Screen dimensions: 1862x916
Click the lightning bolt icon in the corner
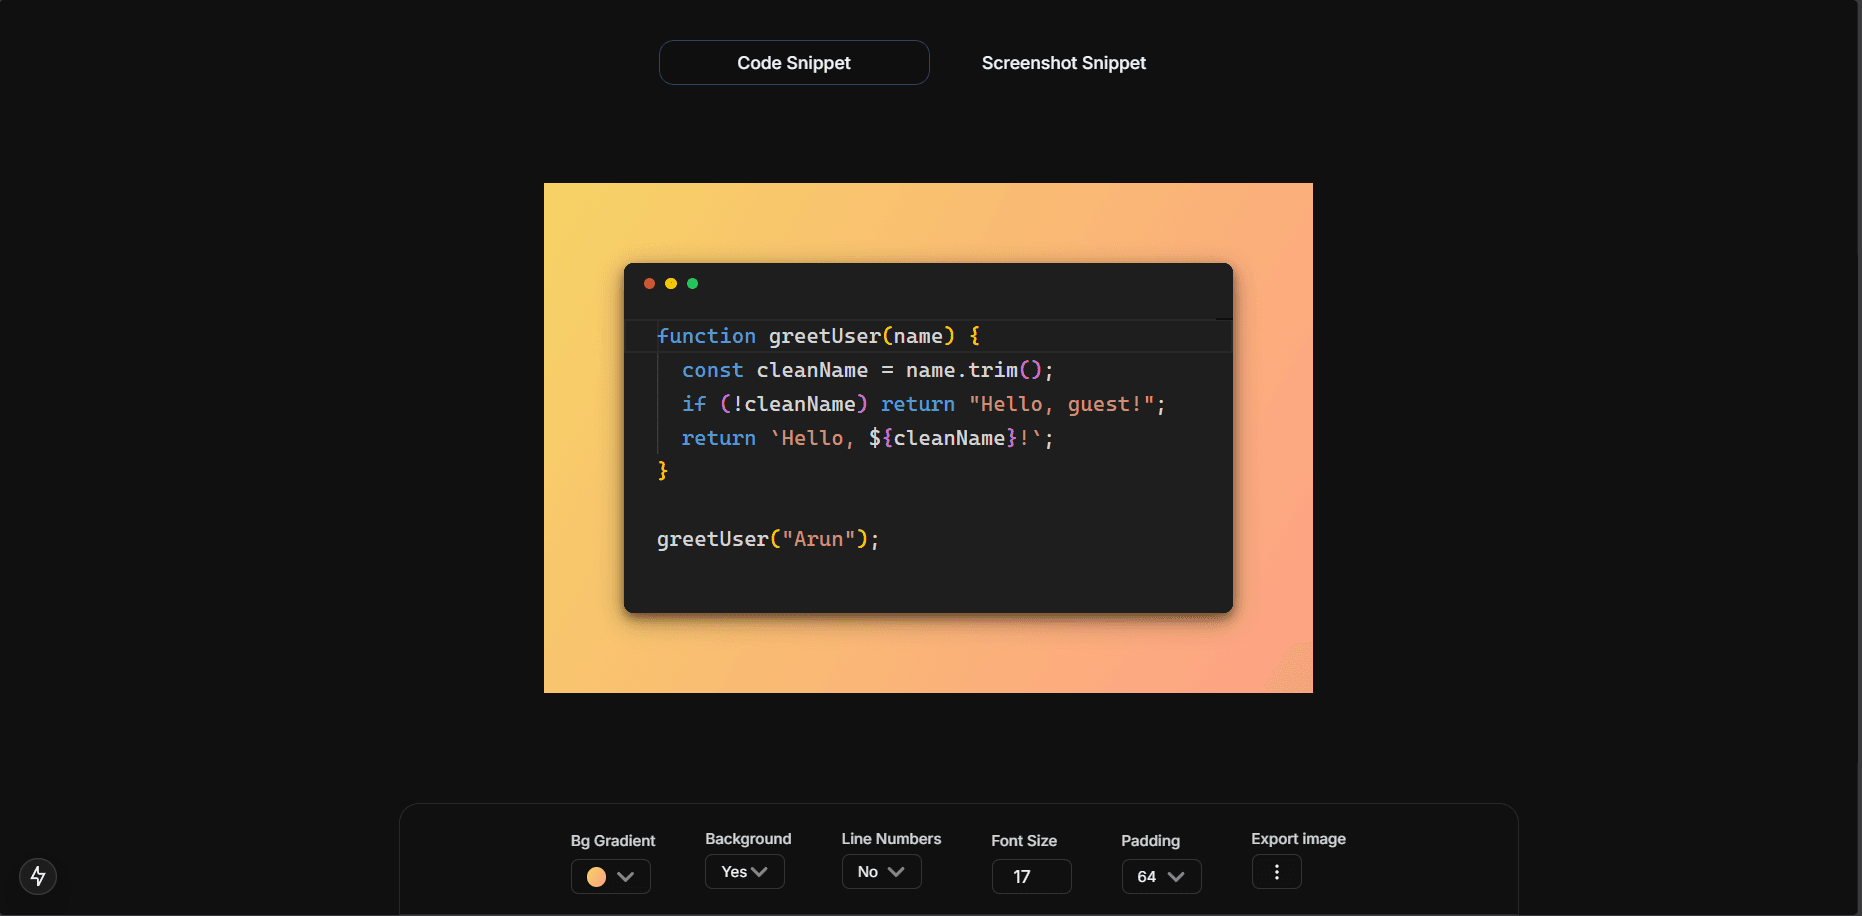(38, 876)
